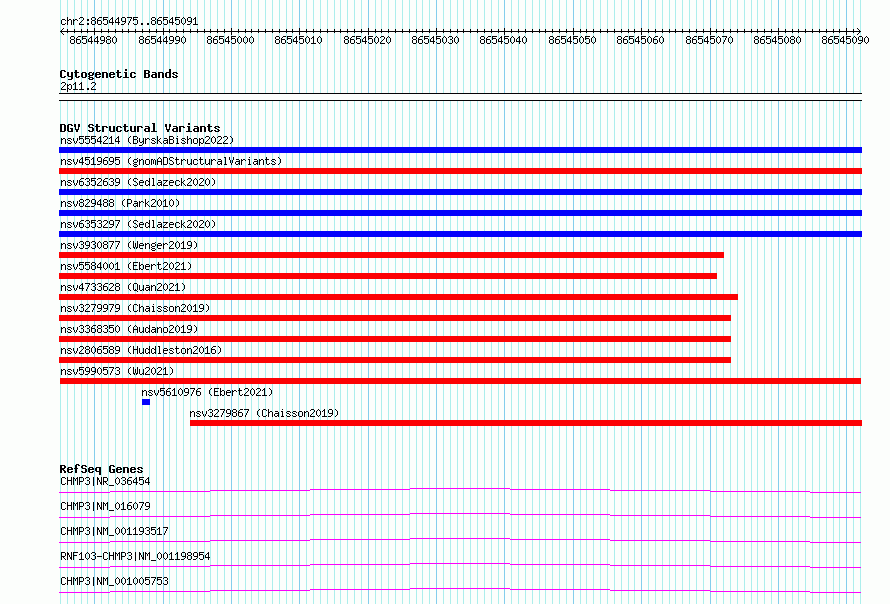Click ruler position 86545080
This screenshot has width=890, height=604.
(x=777, y=40)
